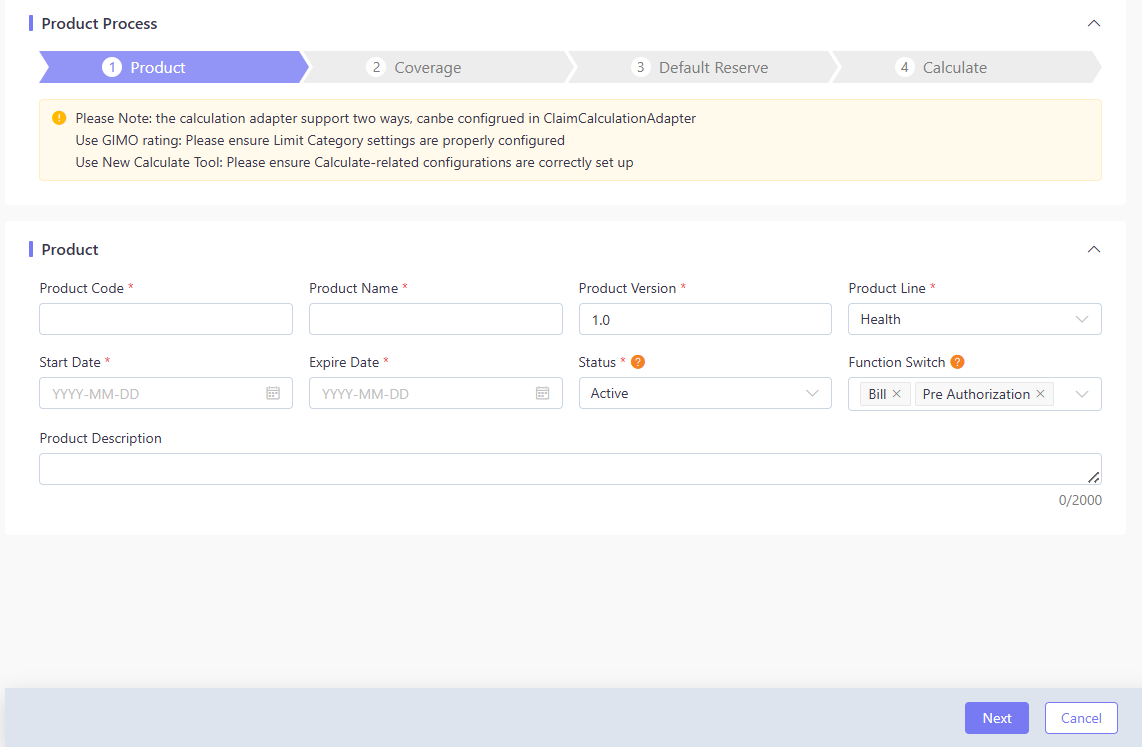Focus the Product Name input field
The height and width of the screenshot is (747, 1142).
click(436, 319)
